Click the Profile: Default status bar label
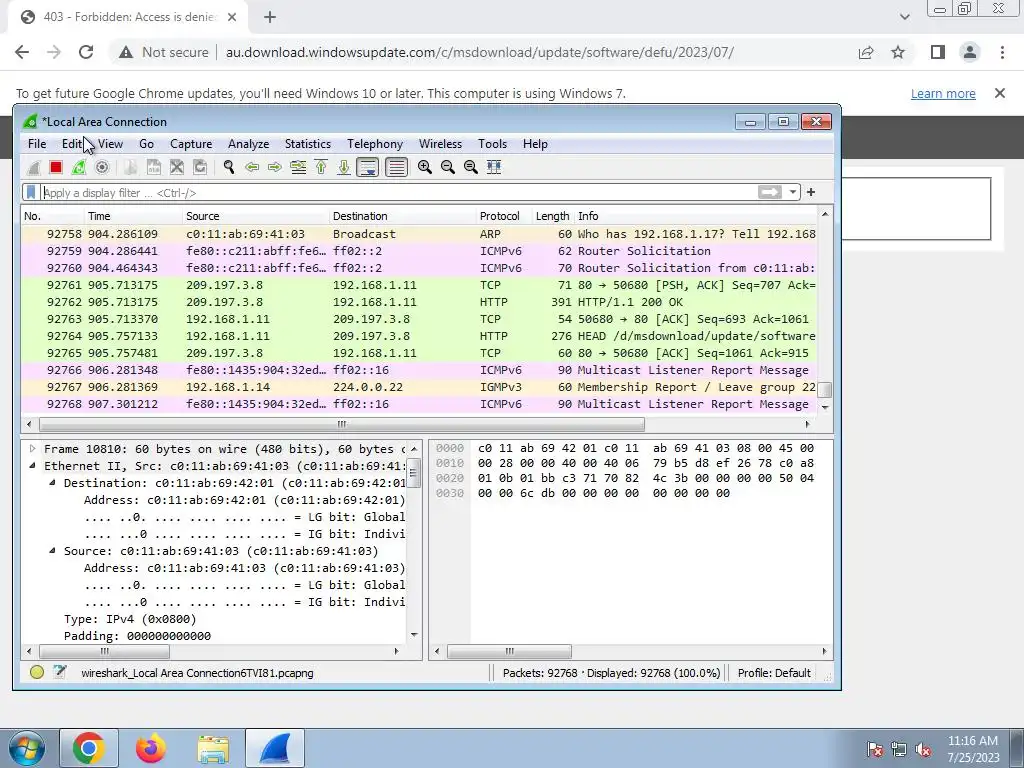1024x768 pixels. [774, 673]
